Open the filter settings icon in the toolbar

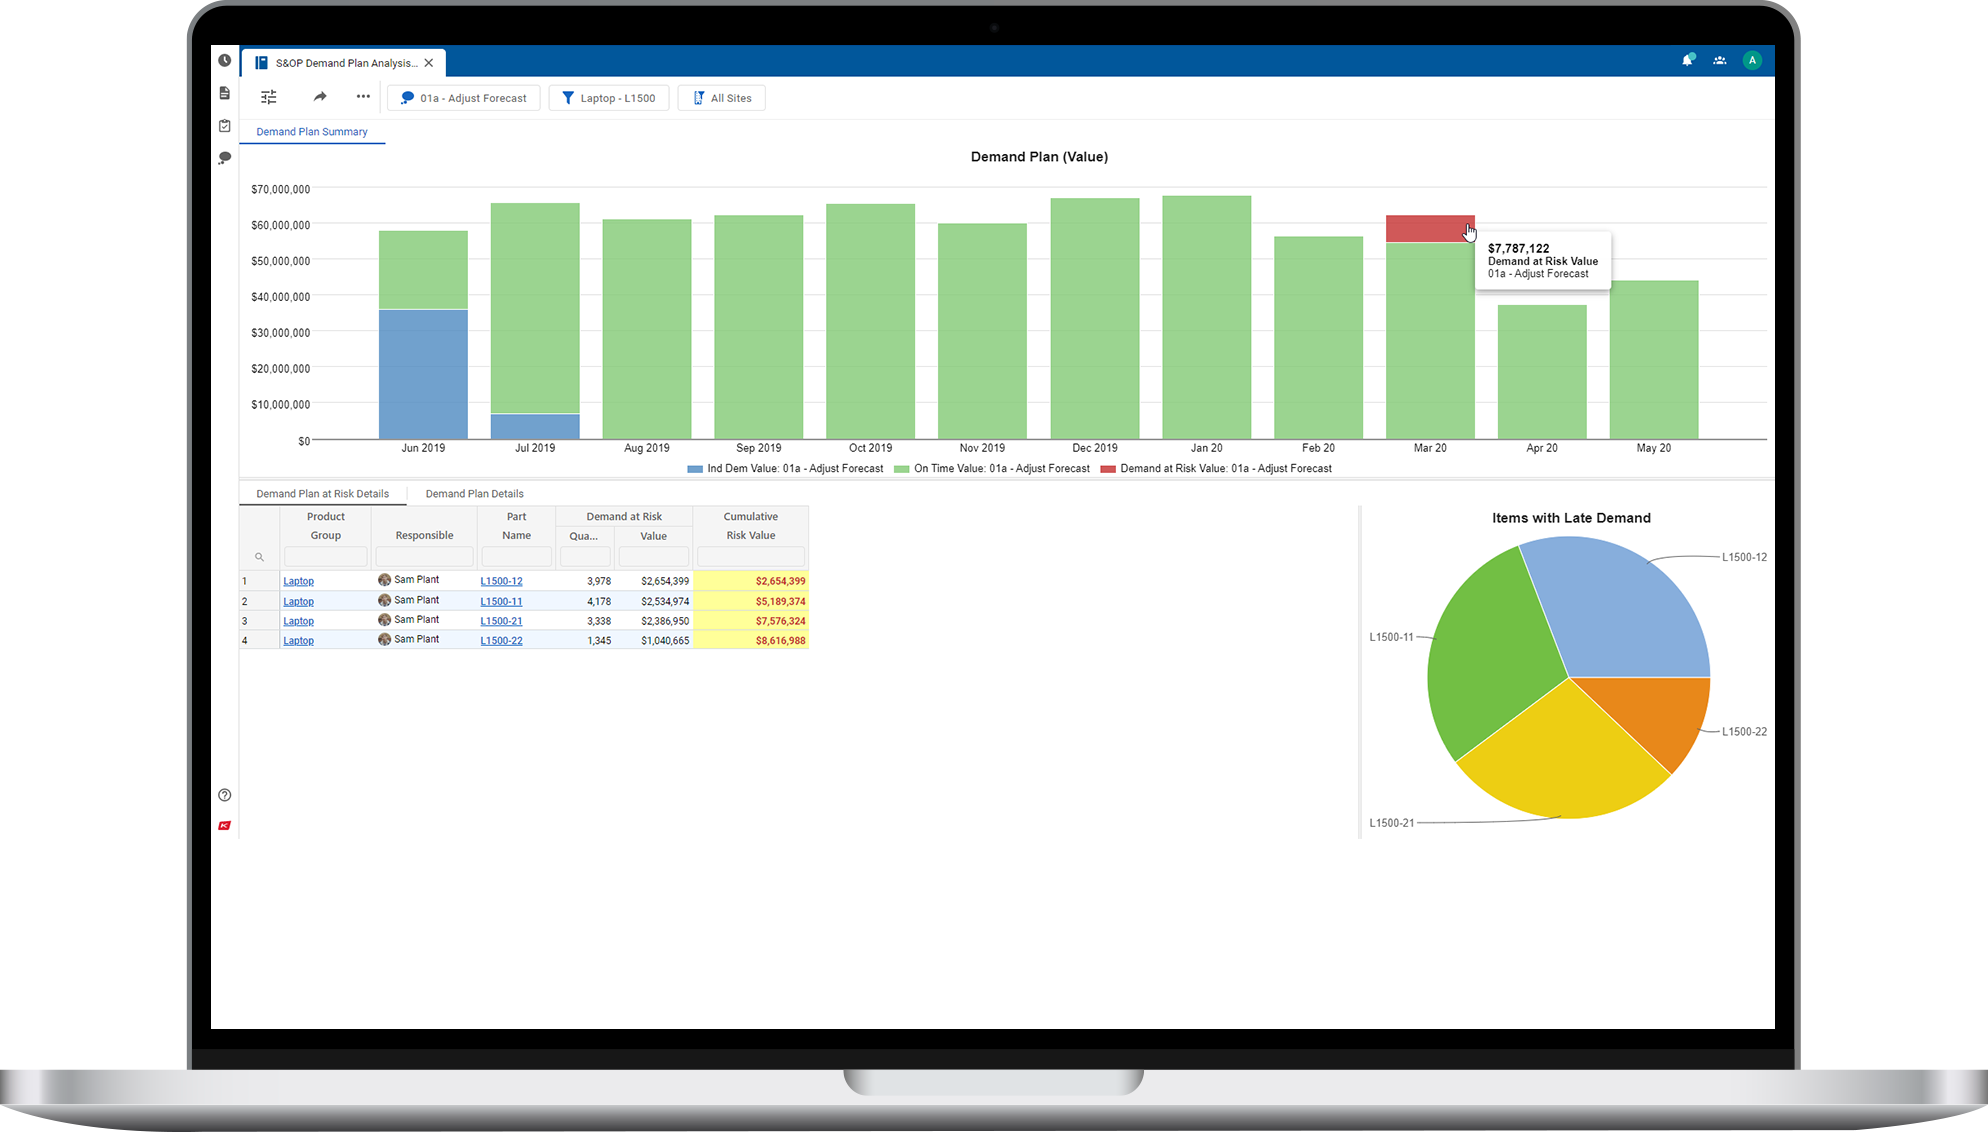[x=268, y=96]
